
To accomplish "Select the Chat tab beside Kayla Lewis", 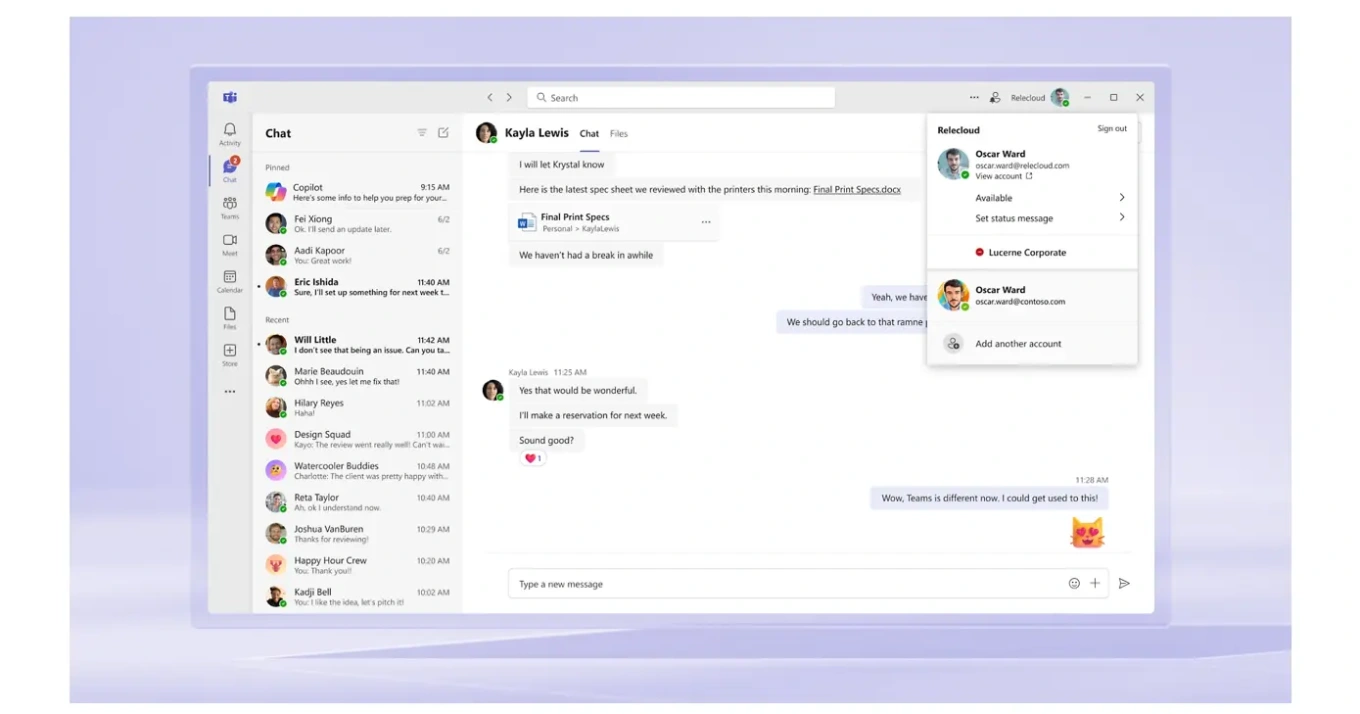I will (x=589, y=134).
